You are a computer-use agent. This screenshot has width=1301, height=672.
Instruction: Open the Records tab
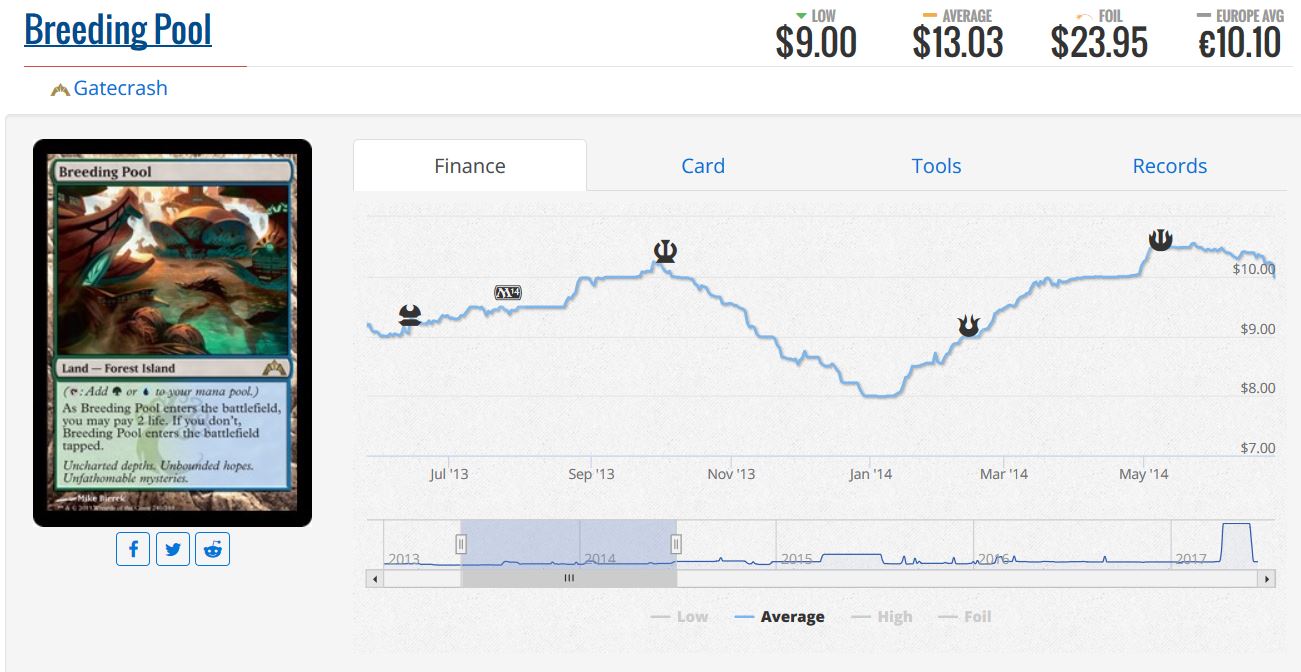1169,166
